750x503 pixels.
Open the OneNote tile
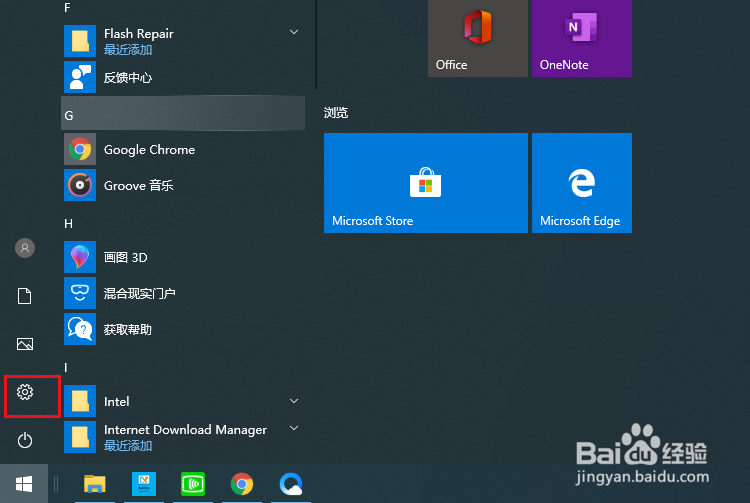point(582,38)
